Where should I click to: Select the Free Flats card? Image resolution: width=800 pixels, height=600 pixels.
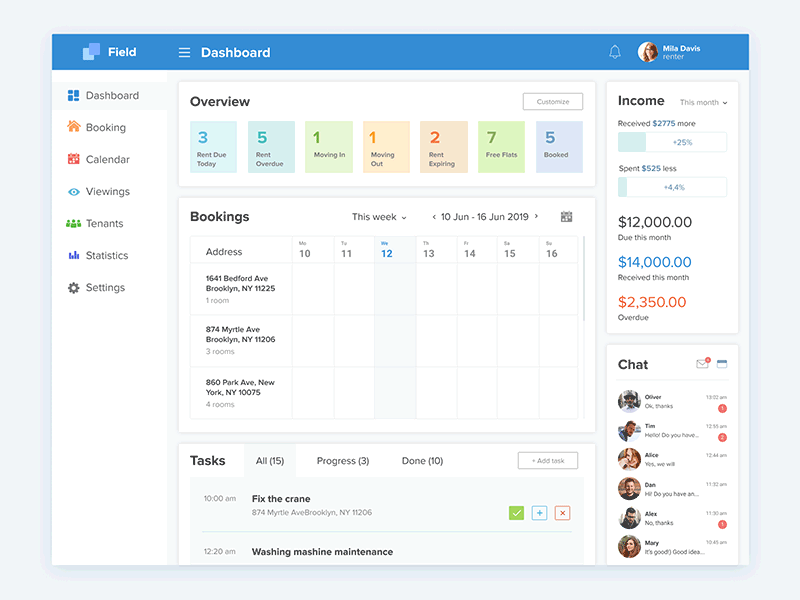tap(502, 147)
